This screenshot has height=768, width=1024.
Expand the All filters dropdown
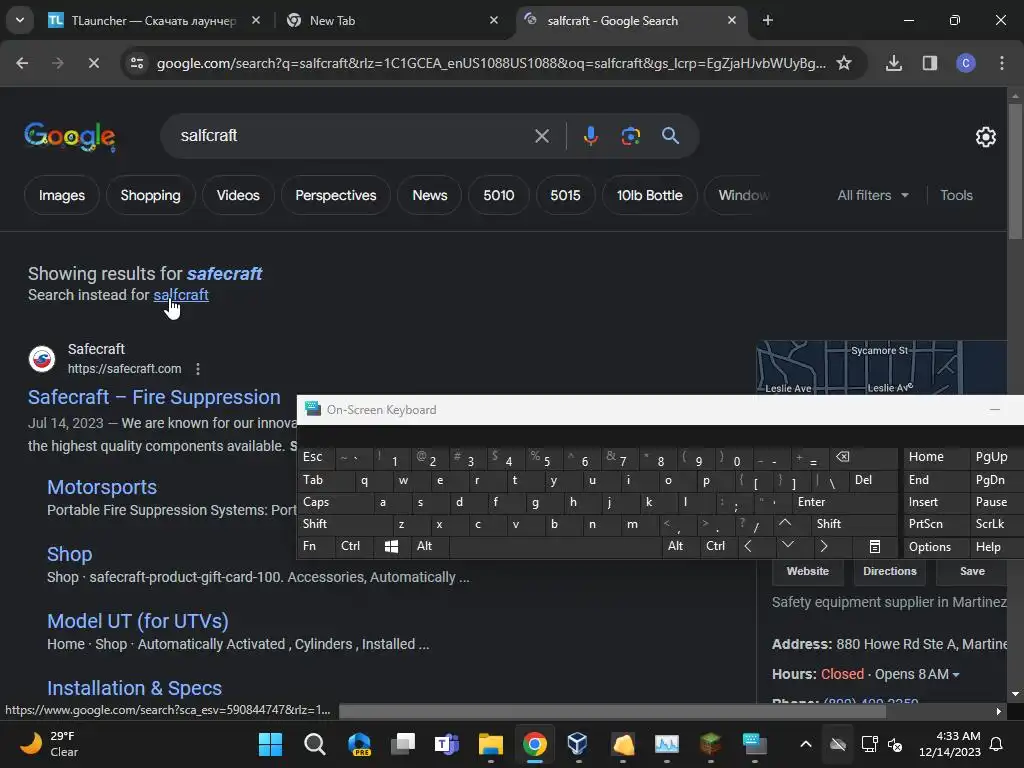pyautogui.click(x=872, y=195)
